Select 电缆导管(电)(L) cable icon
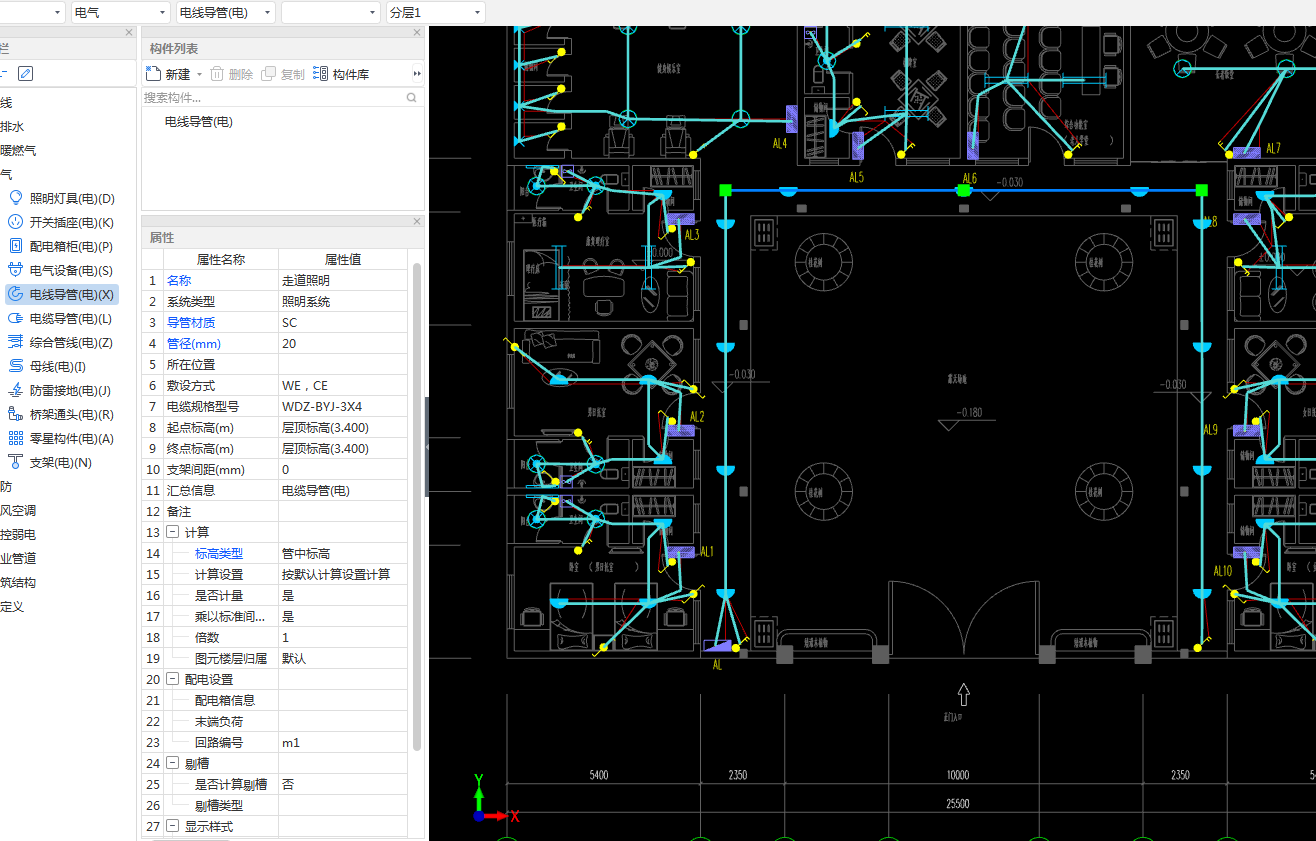The image size is (1316, 841). point(15,318)
